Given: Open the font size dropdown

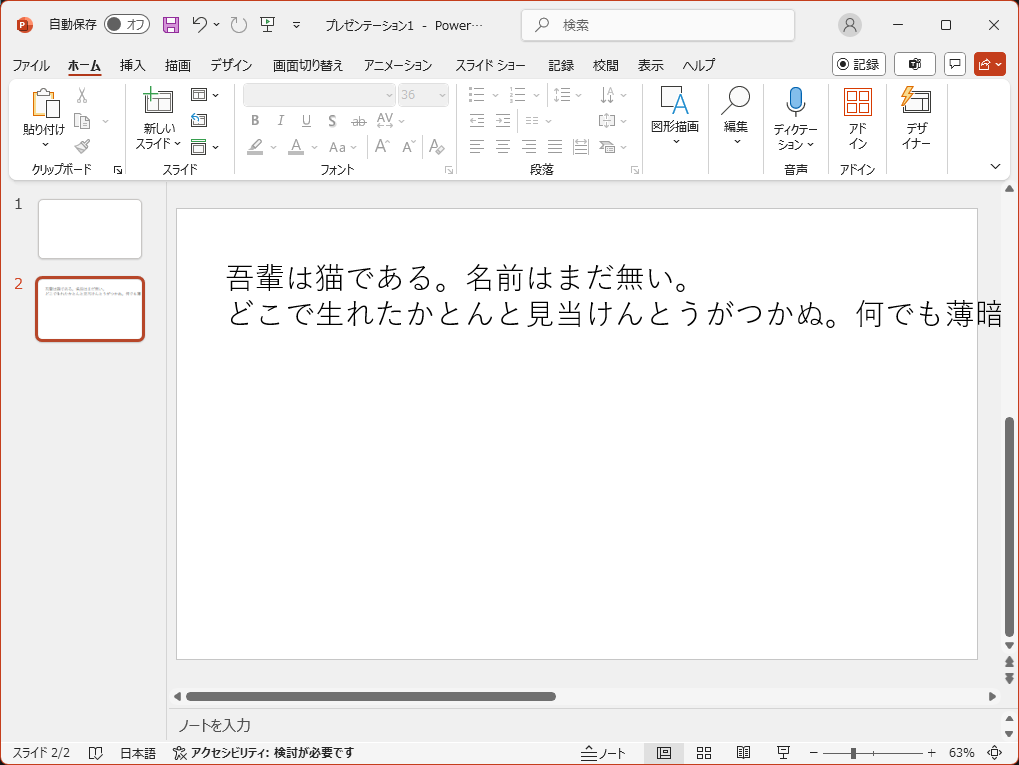Looking at the screenshot, I should (441, 95).
